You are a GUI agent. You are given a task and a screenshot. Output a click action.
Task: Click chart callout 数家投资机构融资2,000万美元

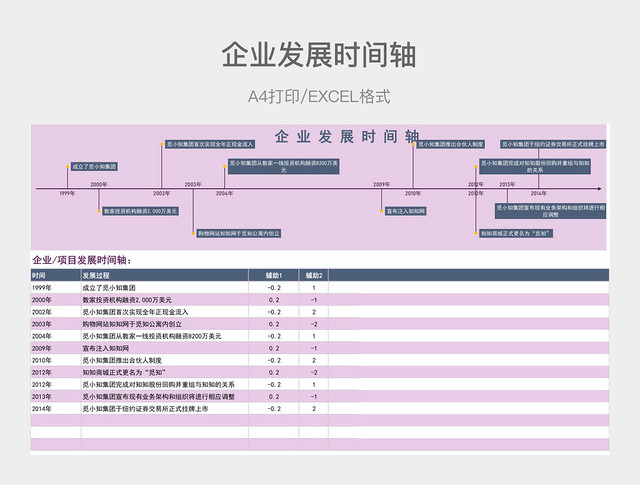point(140,211)
